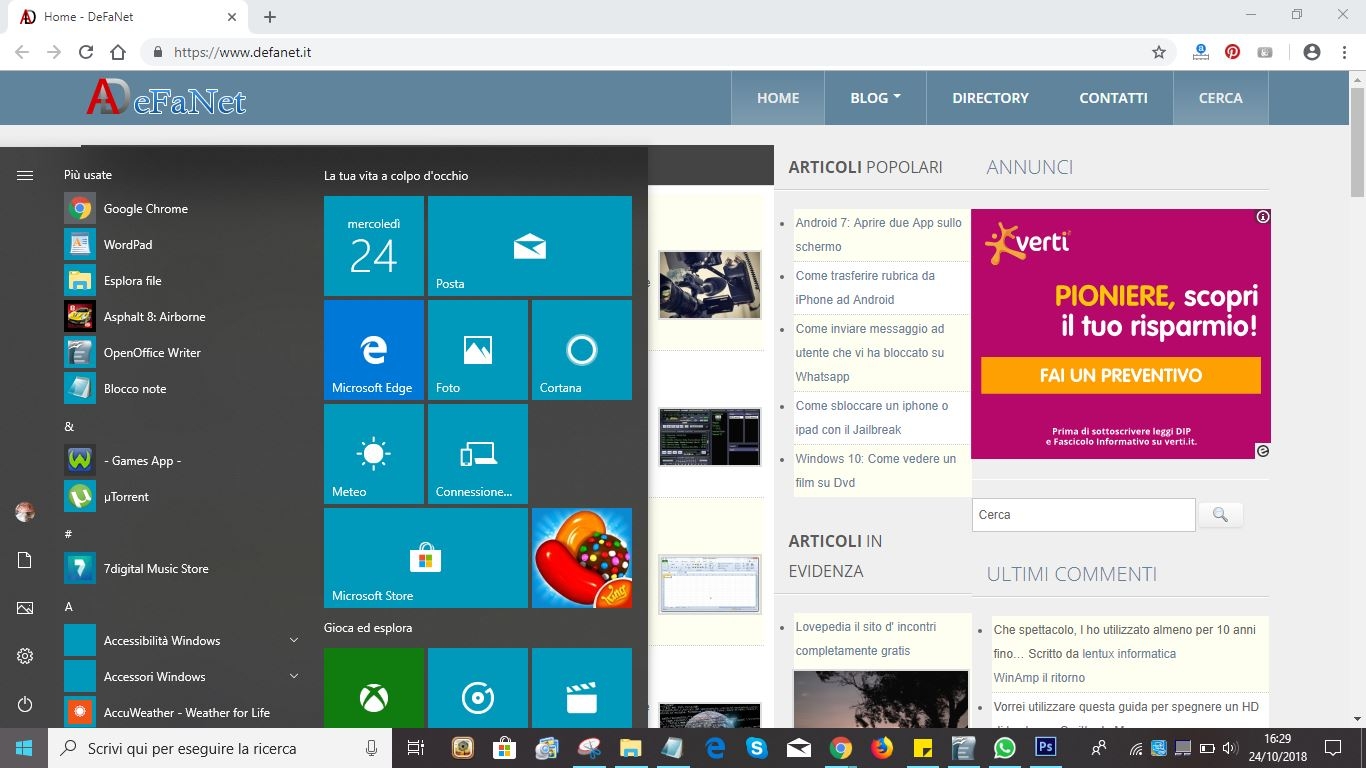Open the Microsoft Edge tile
This screenshot has width=1366, height=768.
[374, 350]
